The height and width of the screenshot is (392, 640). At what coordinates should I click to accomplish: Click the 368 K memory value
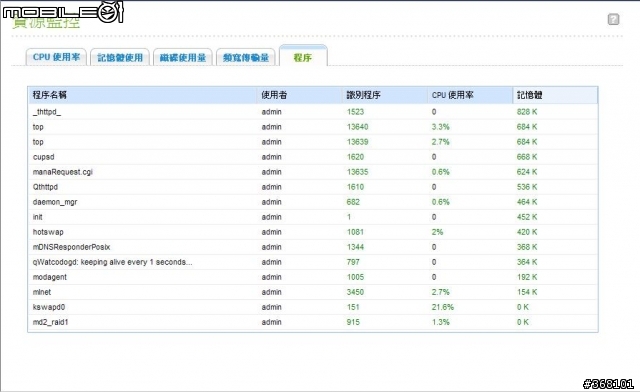[527, 247]
